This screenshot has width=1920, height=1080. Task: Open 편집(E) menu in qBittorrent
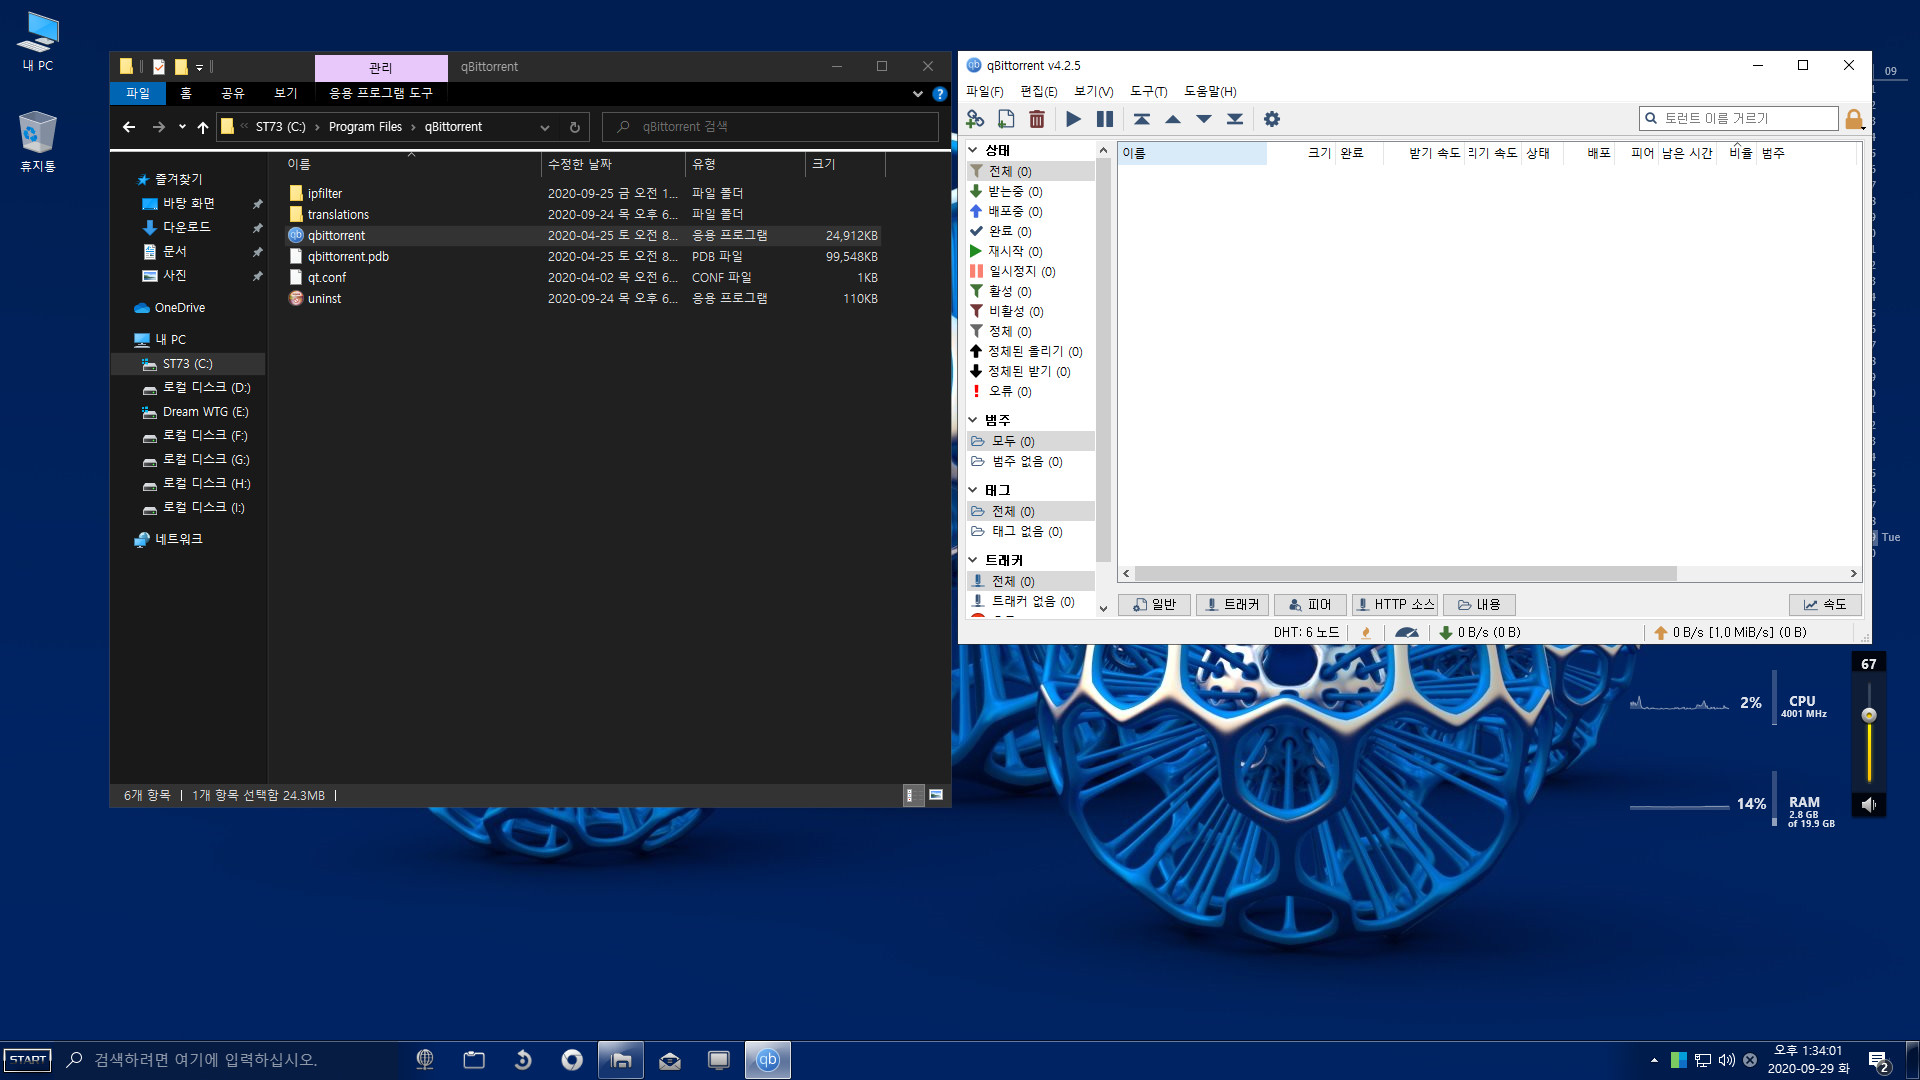[1039, 91]
